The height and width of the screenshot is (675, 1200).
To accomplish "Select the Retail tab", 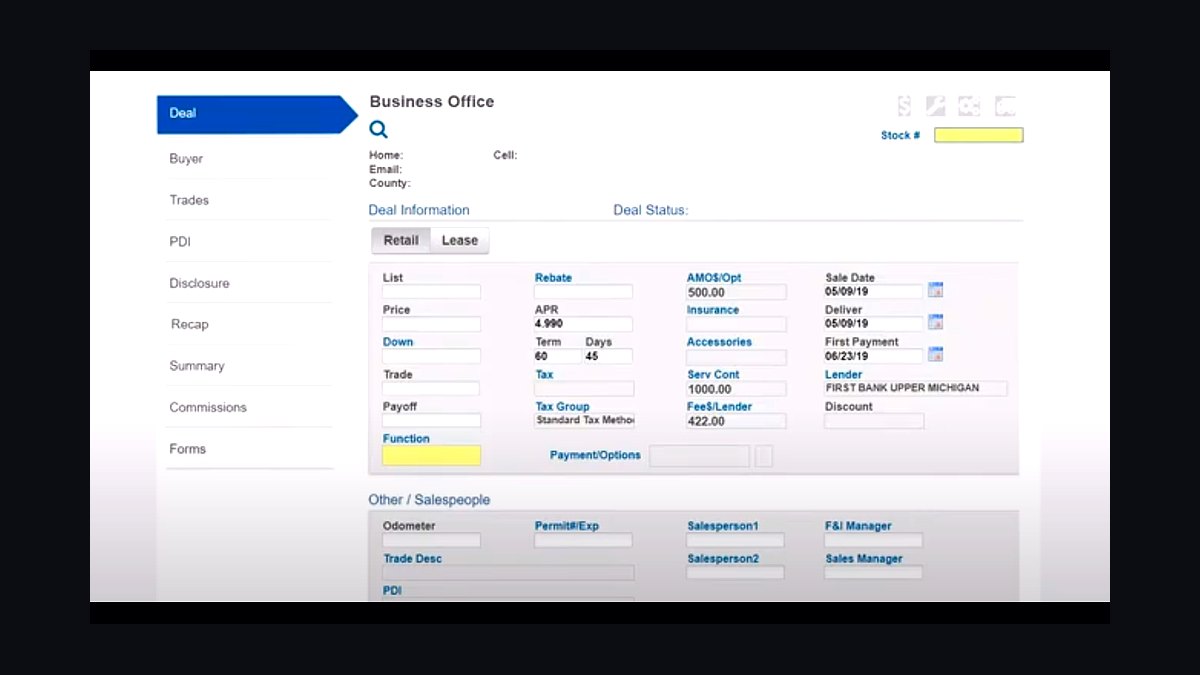I will coord(401,241).
